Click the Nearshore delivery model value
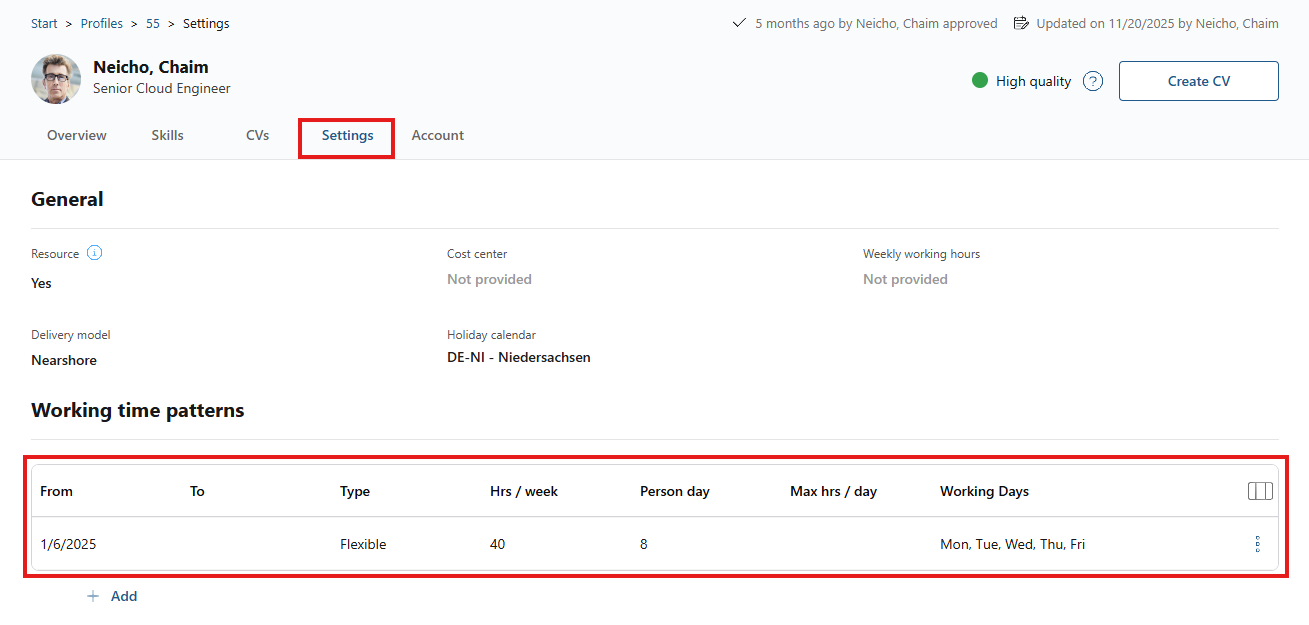 click(x=64, y=360)
